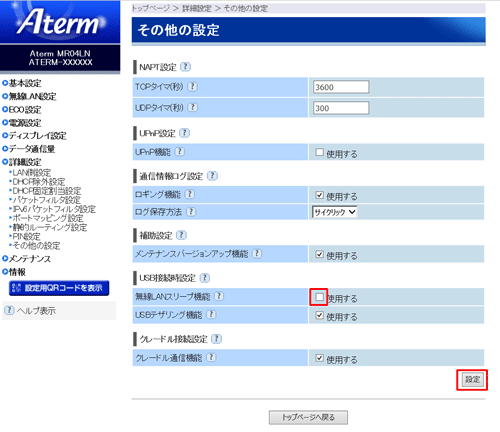
Task: Open LAN側設定 submenu item
Action: pos(31,172)
